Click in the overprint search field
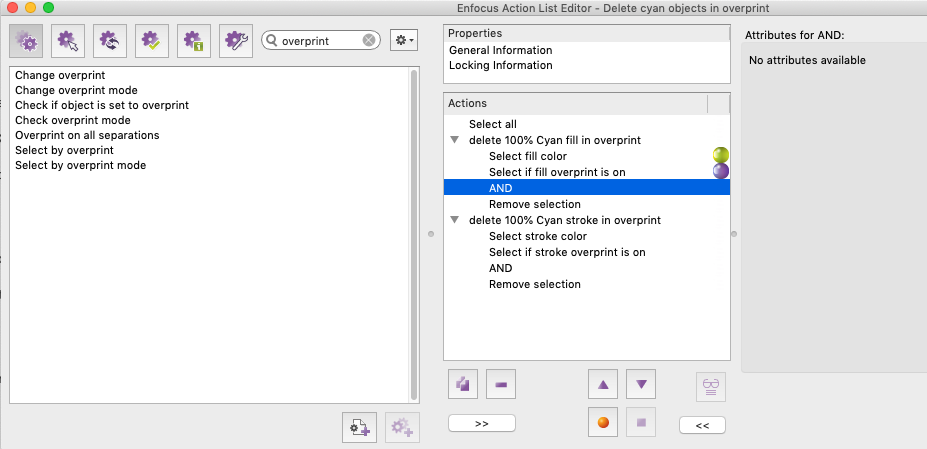Image resolution: width=927 pixels, height=449 pixels. [320, 41]
